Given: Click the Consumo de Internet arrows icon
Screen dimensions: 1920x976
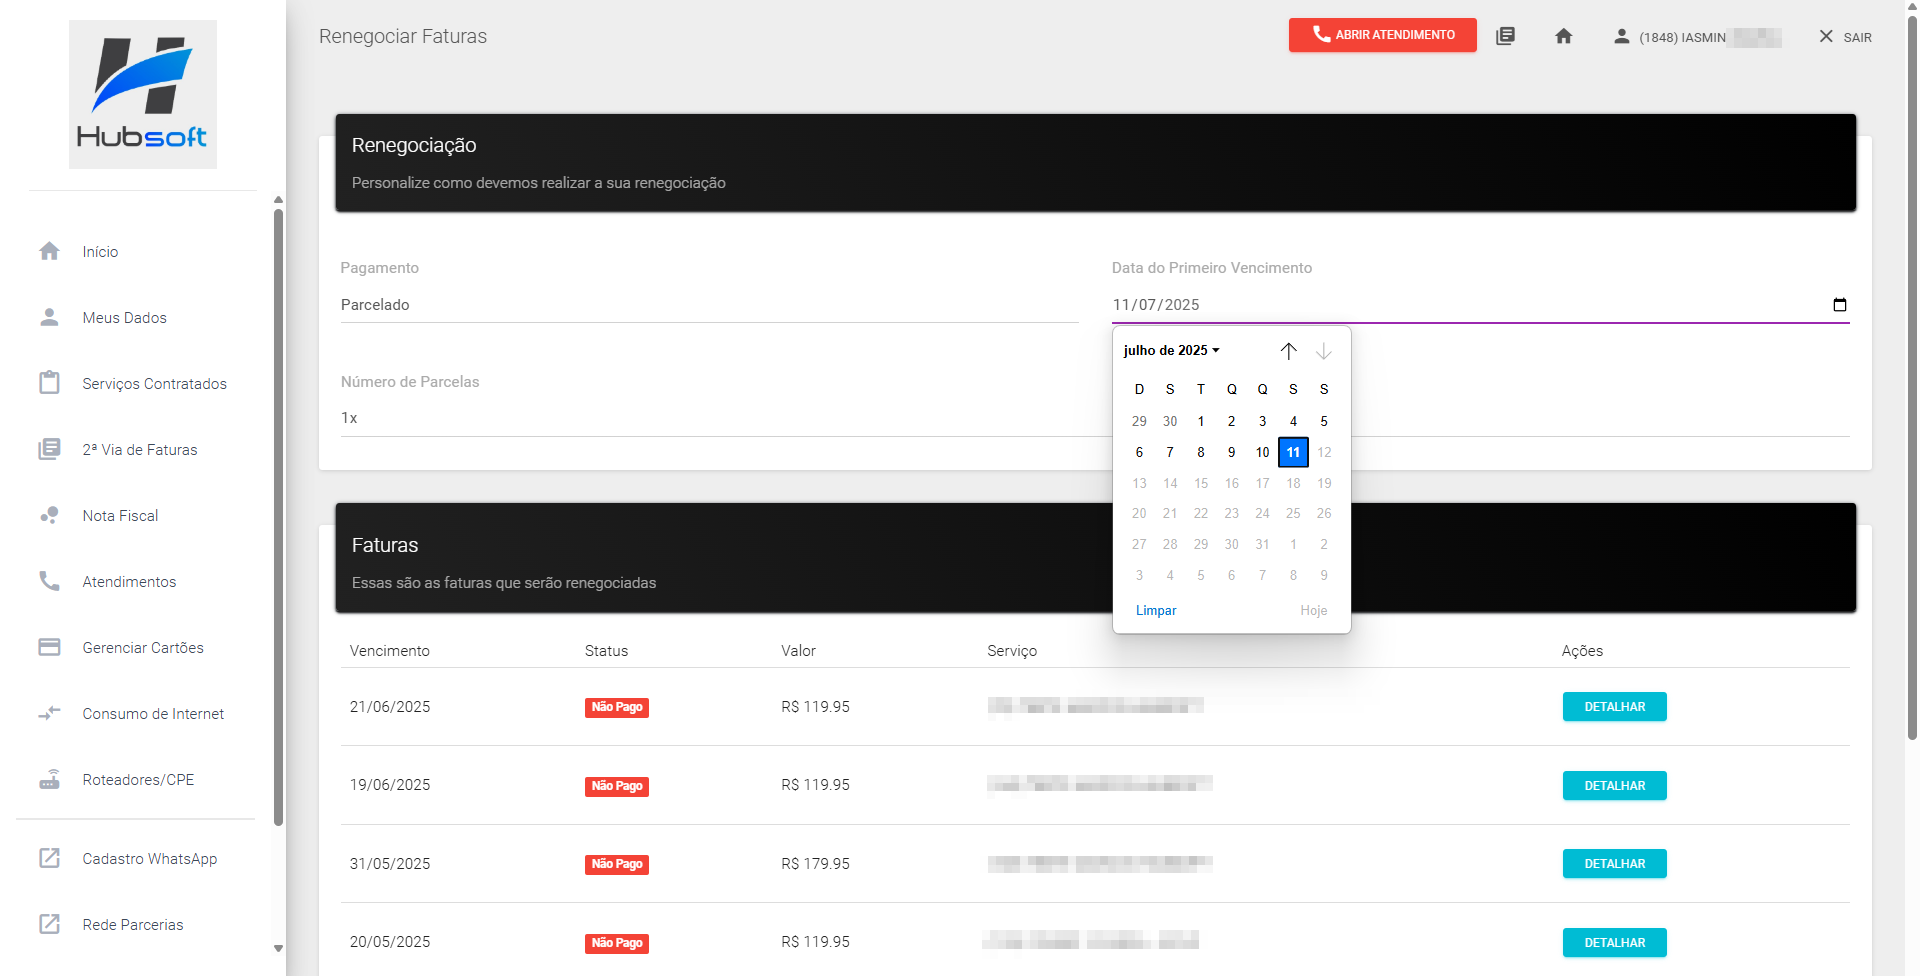Looking at the screenshot, I should (x=49, y=713).
